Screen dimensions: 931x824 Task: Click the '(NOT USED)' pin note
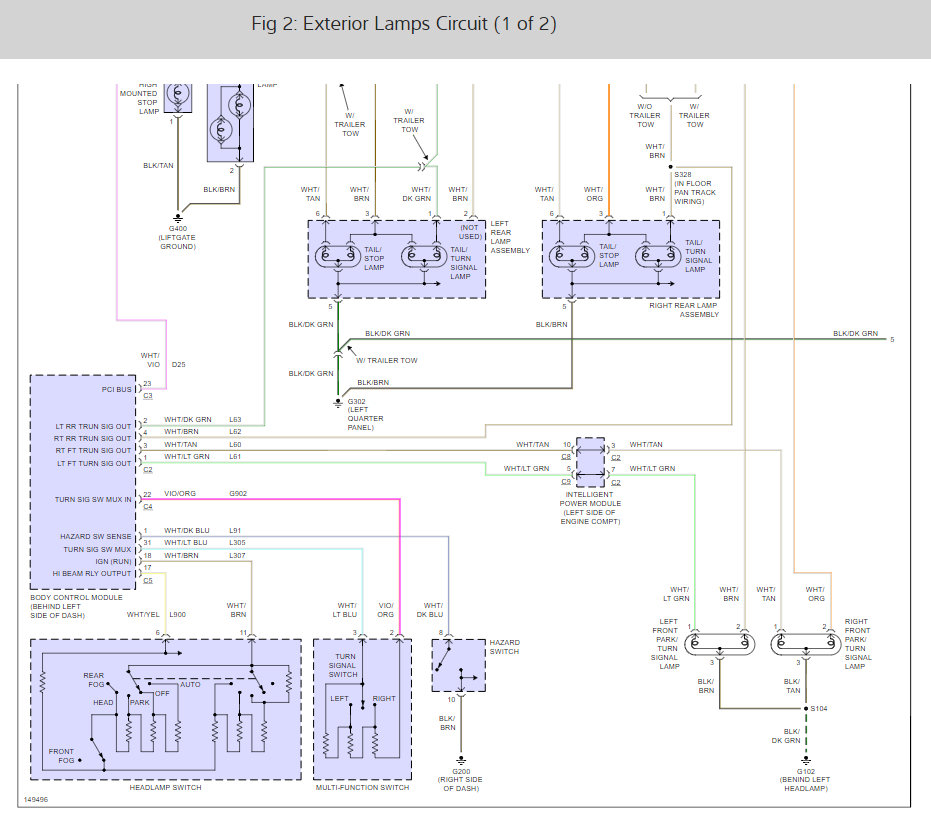coord(470,232)
